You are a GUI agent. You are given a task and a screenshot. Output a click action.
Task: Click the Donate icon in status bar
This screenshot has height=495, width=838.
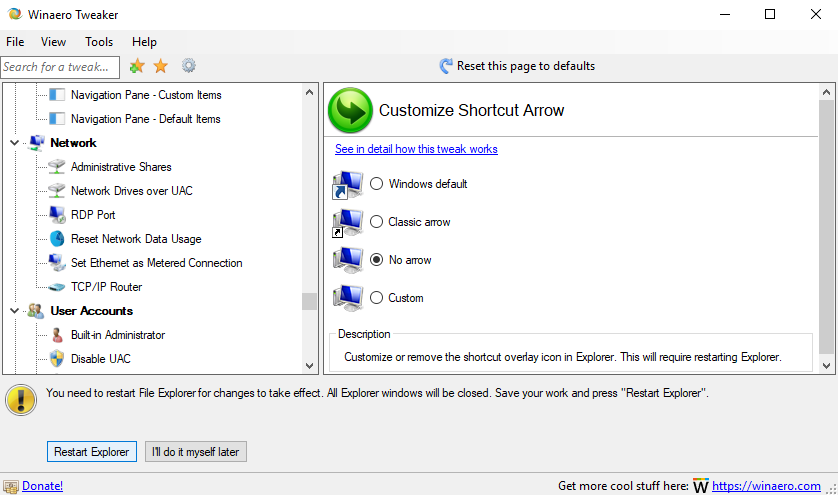coord(11,486)
